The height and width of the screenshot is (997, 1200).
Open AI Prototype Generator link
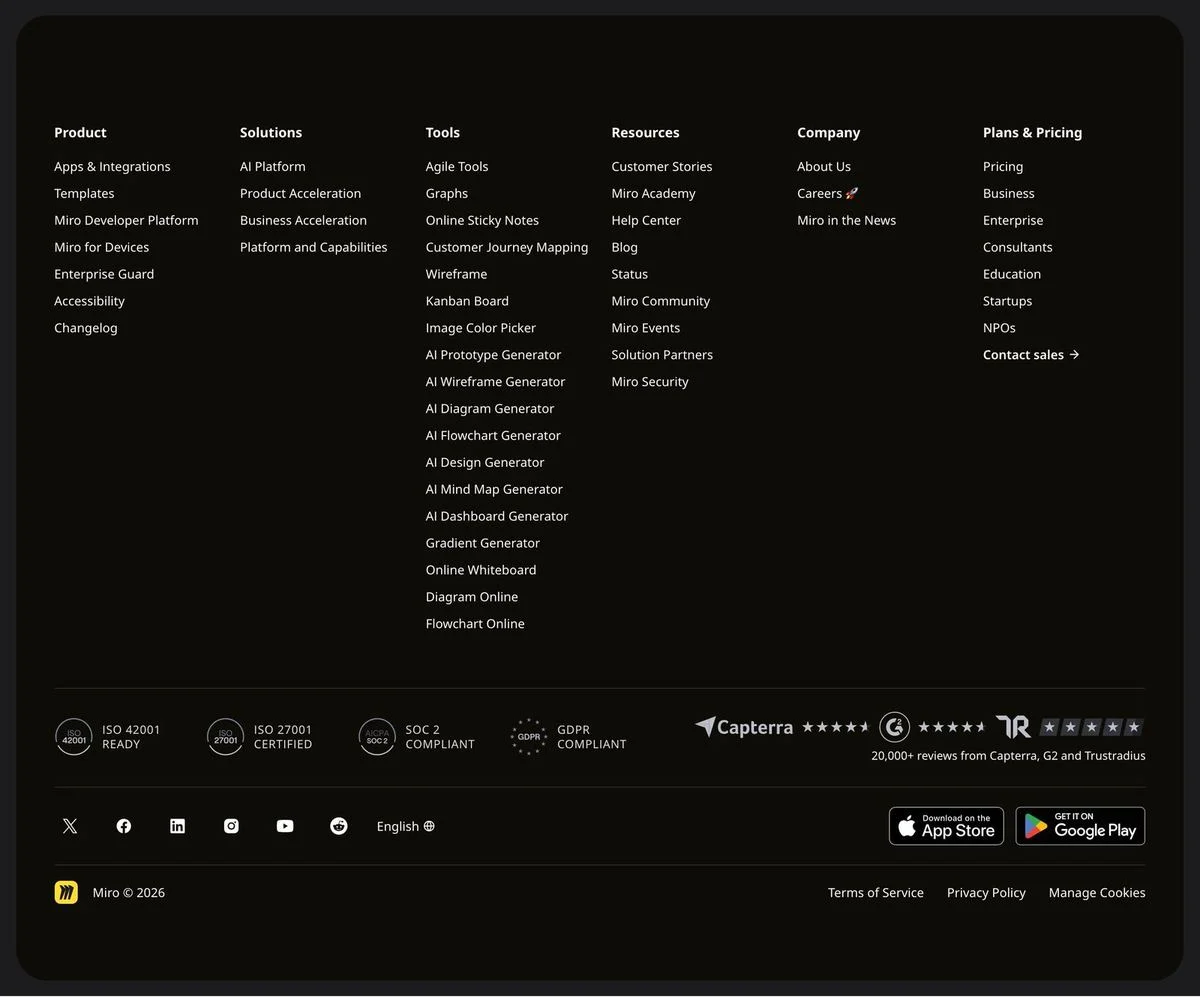tap(493, 355)
